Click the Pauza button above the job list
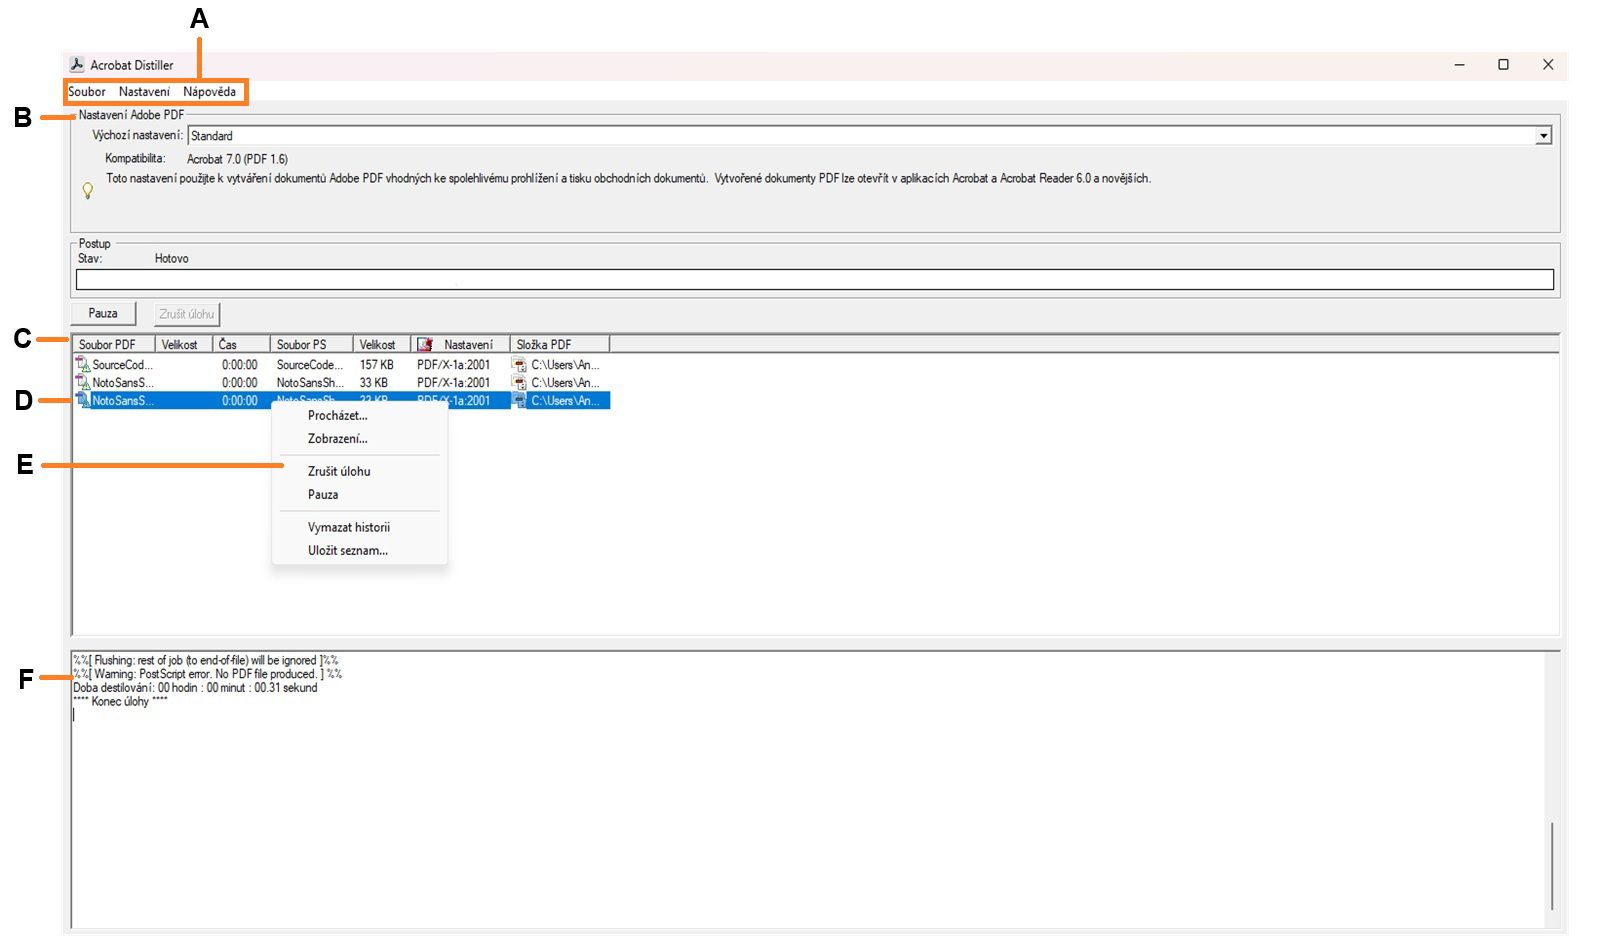Viewport: 1600px width, 945px height. (x=103, y=314)
